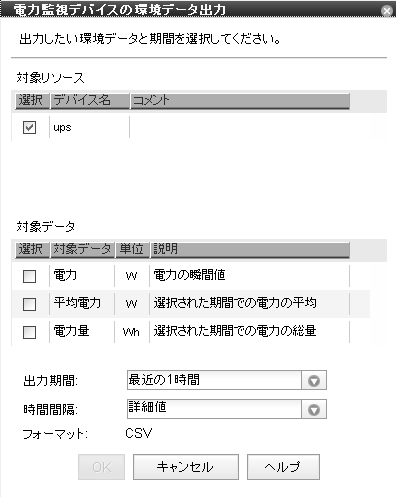Screen dimensions: 396x497
Task: Sort by the 対象データ column header
Action: coord(82,249)
